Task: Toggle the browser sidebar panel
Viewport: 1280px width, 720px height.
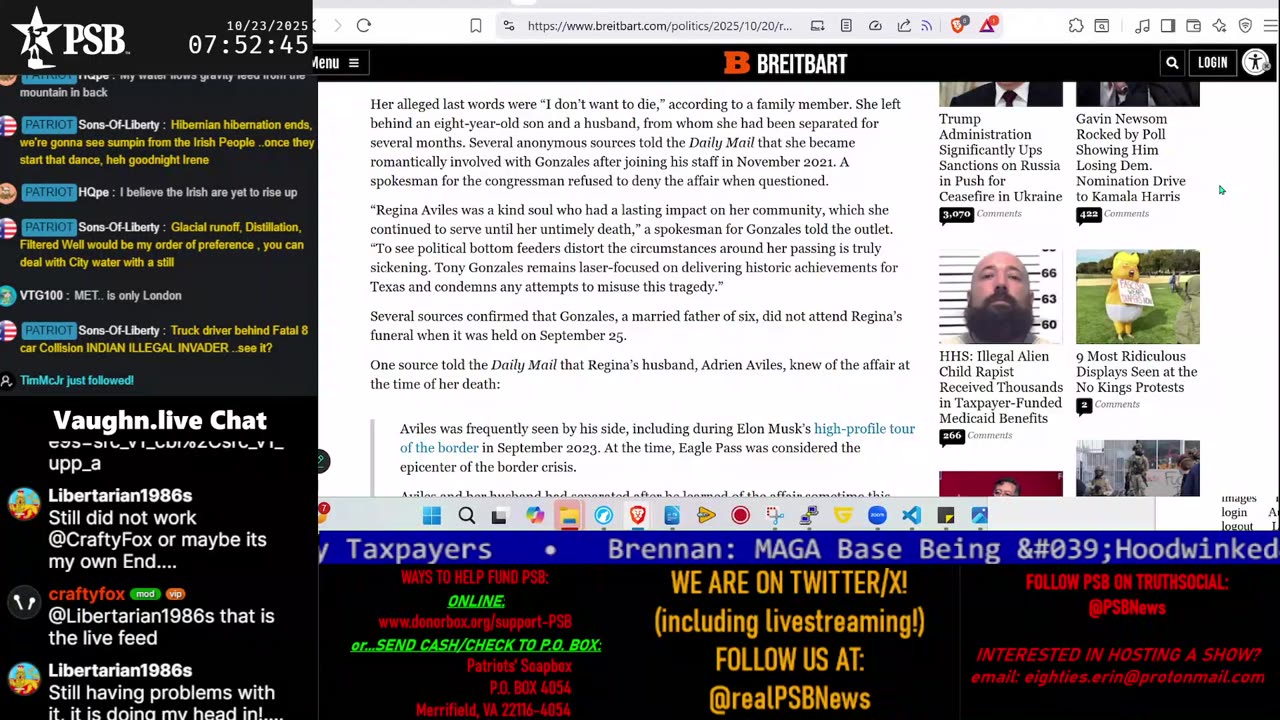Action: 1168,25
